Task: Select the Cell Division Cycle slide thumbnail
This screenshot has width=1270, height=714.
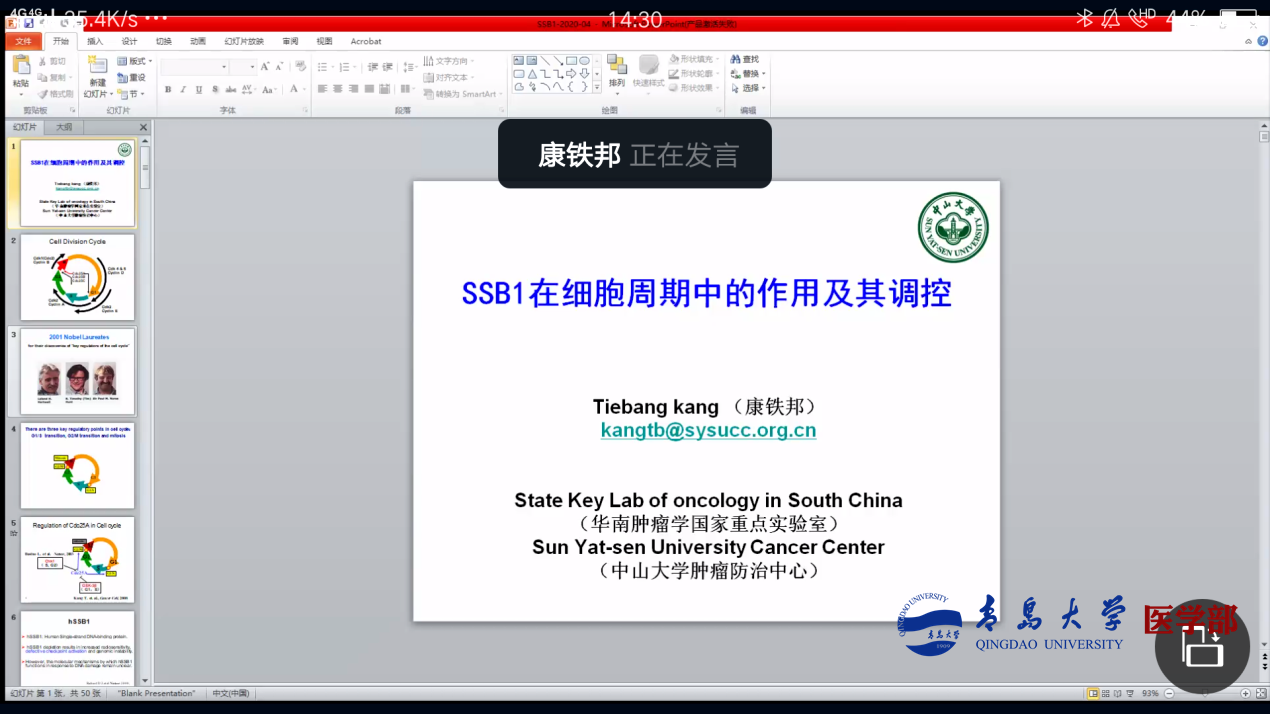Action: click(77, 278)
